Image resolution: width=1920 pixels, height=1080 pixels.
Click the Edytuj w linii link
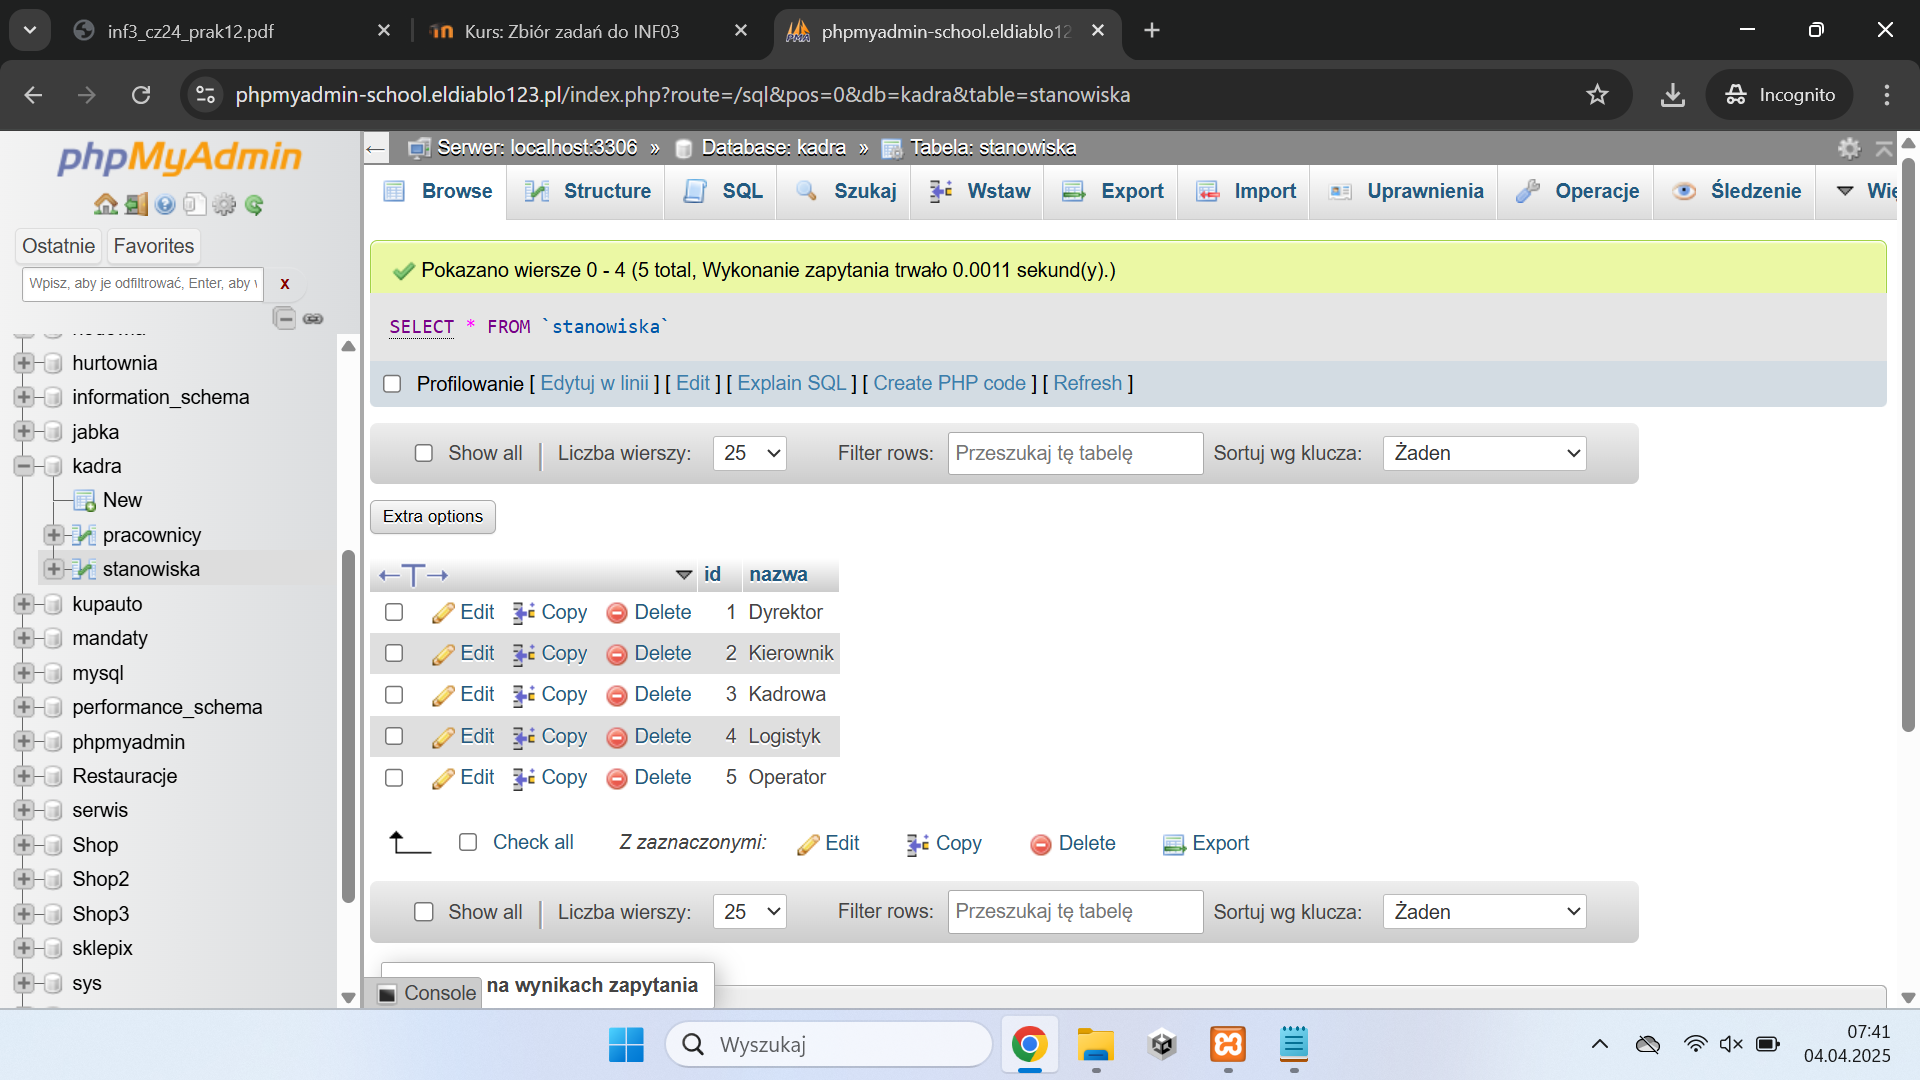(x=594, y=384)
